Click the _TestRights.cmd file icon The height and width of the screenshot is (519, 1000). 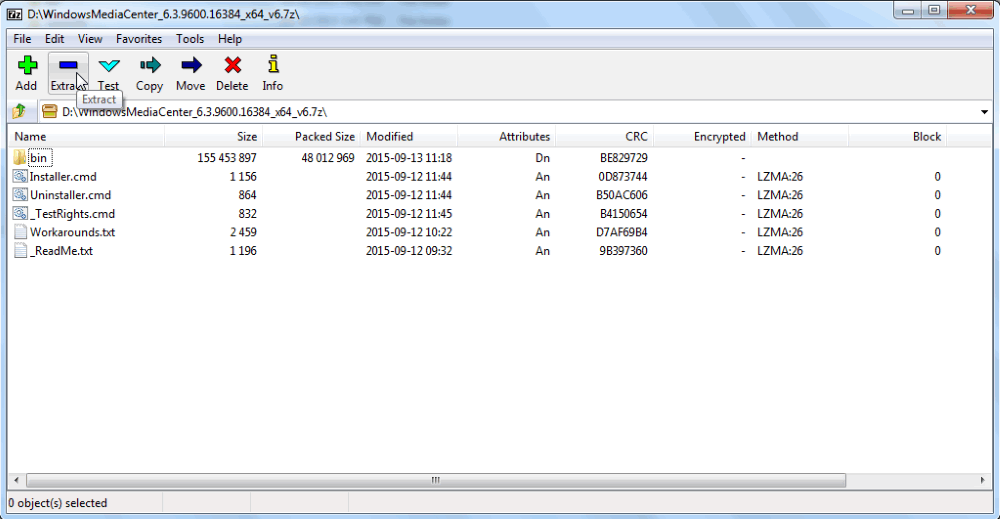pyautogui.click(x=20, y=214)
